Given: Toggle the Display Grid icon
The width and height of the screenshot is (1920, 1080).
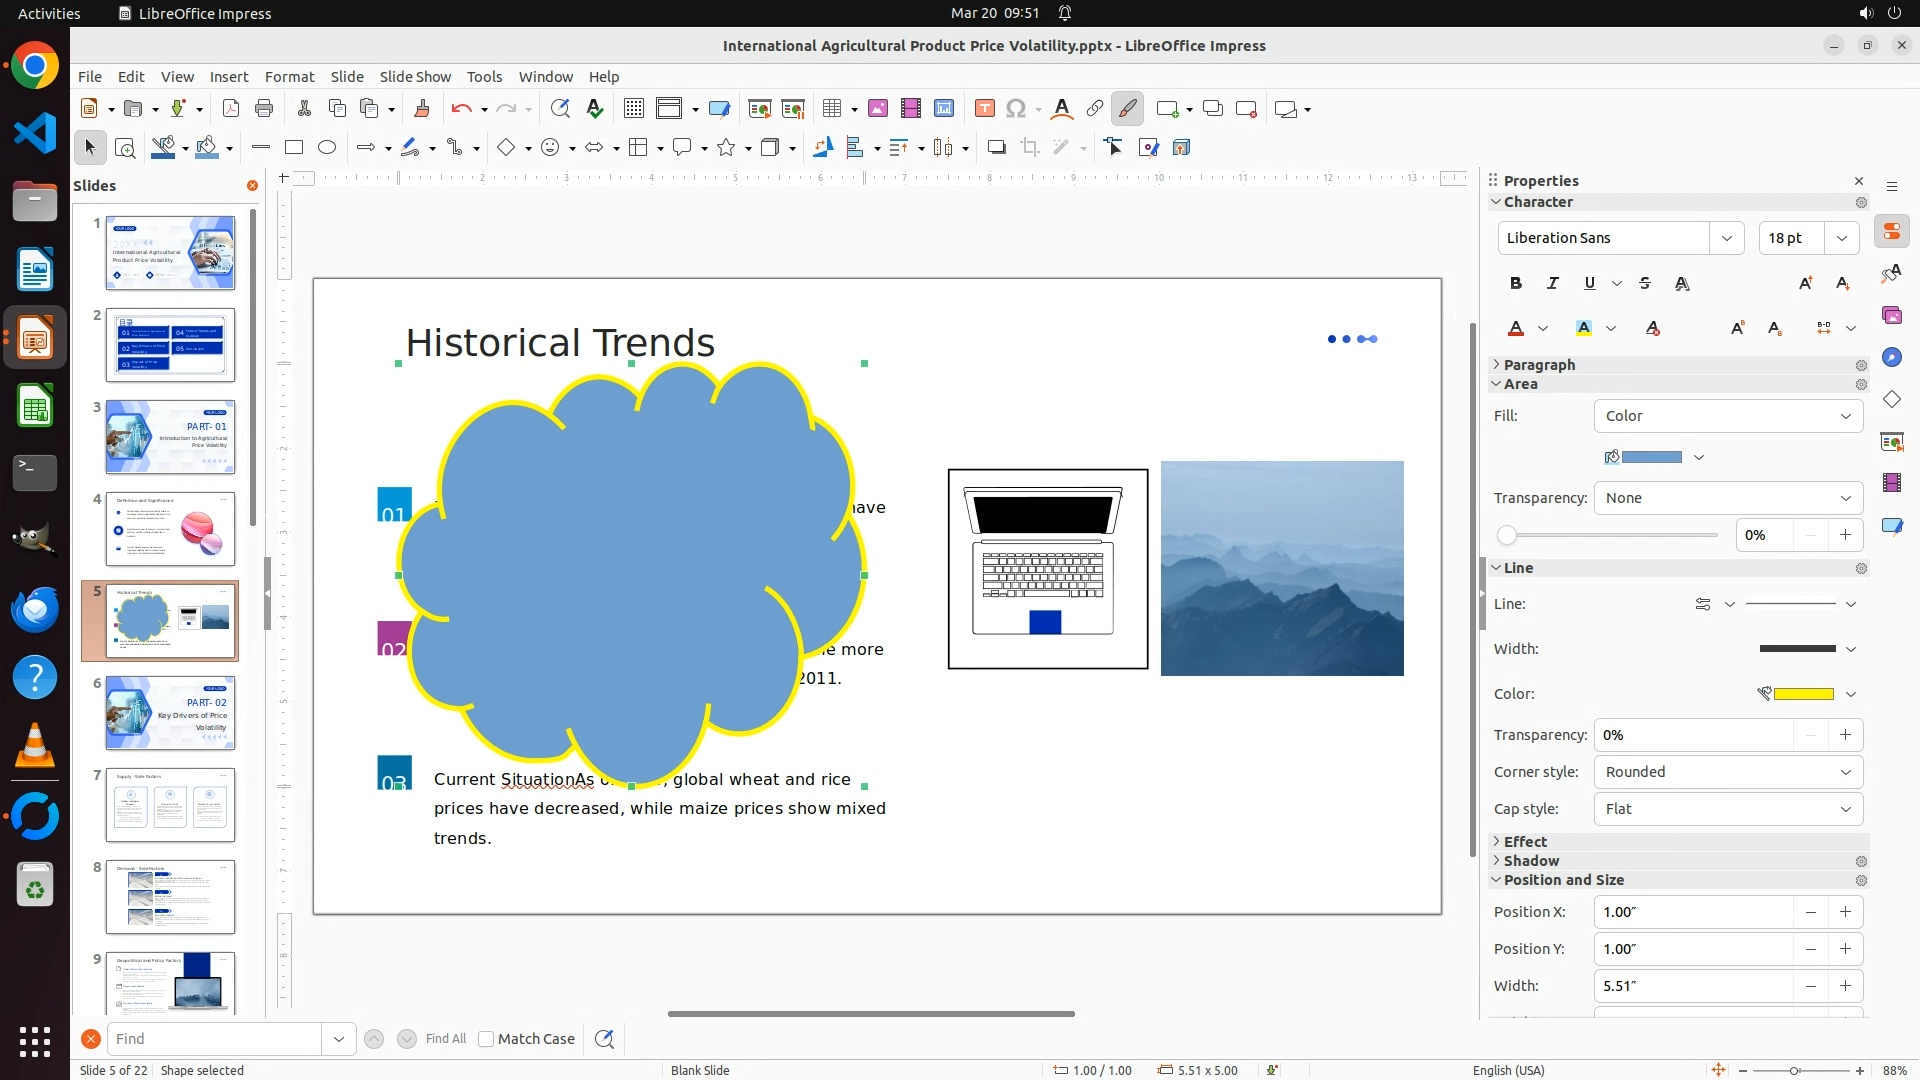Looking at the screenshot, I should click(x=633, y=109).
